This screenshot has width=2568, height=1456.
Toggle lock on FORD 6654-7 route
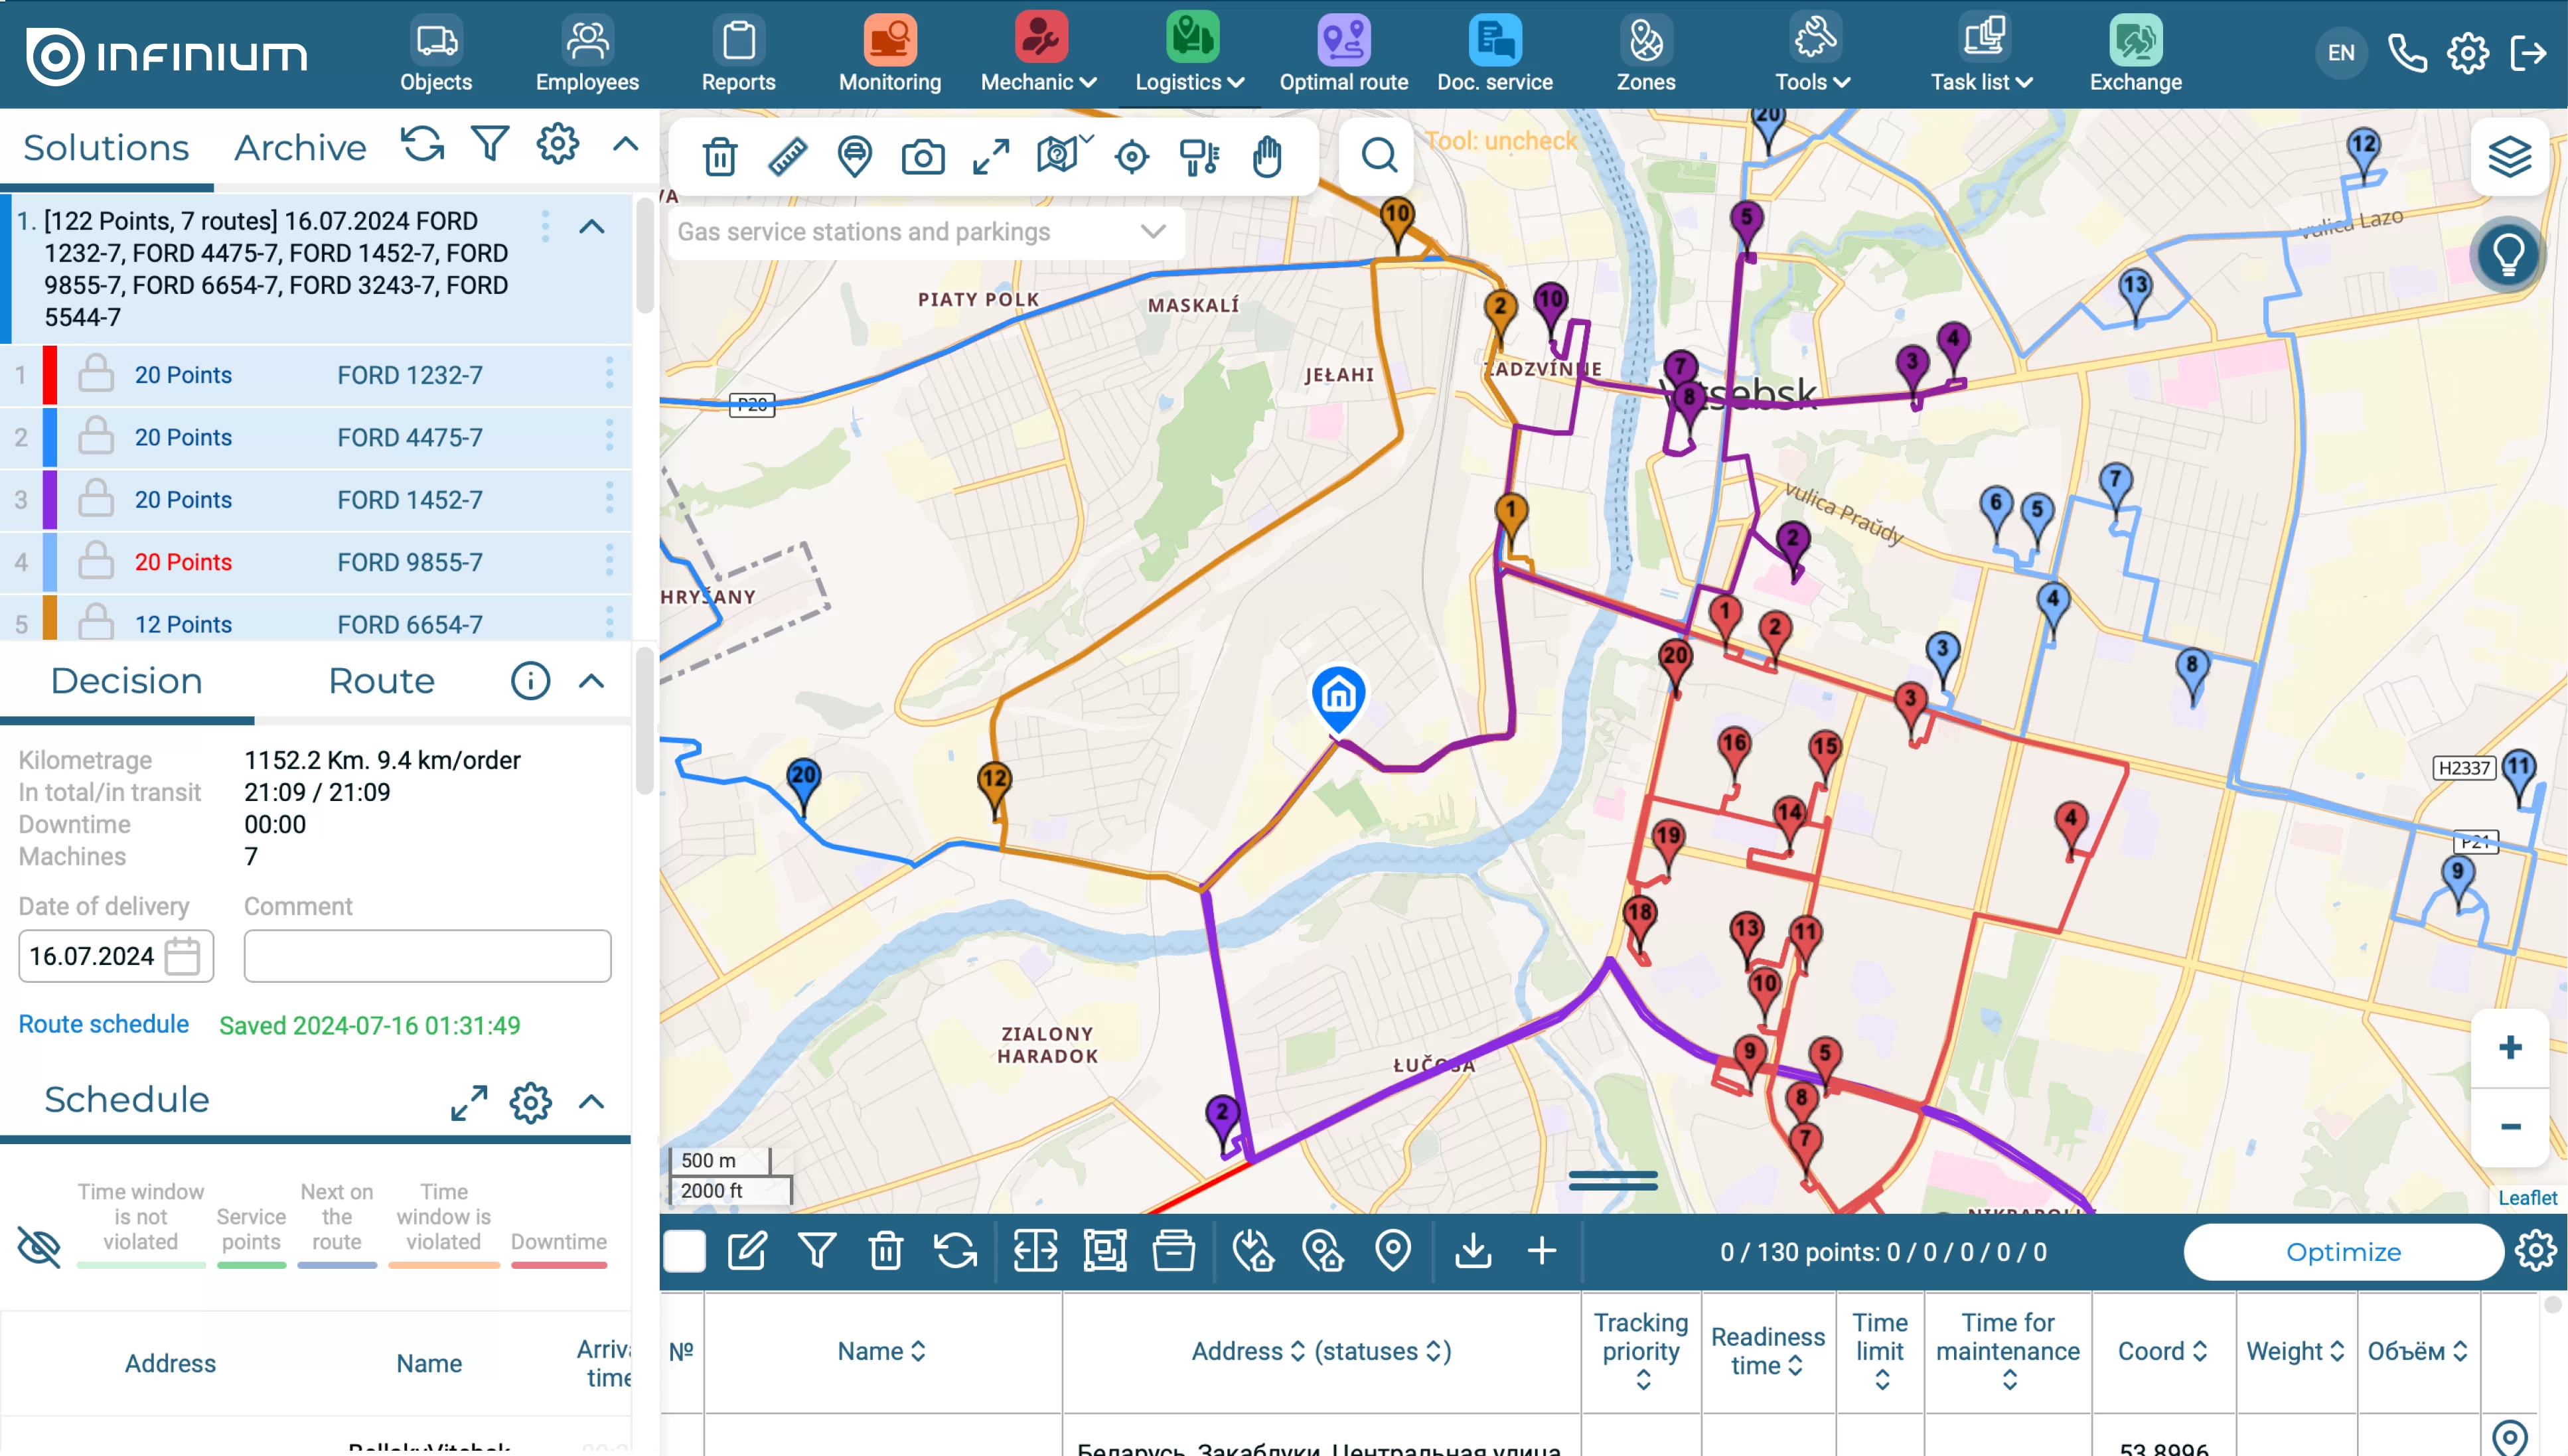pyautogui.click(x=96, y=622)
